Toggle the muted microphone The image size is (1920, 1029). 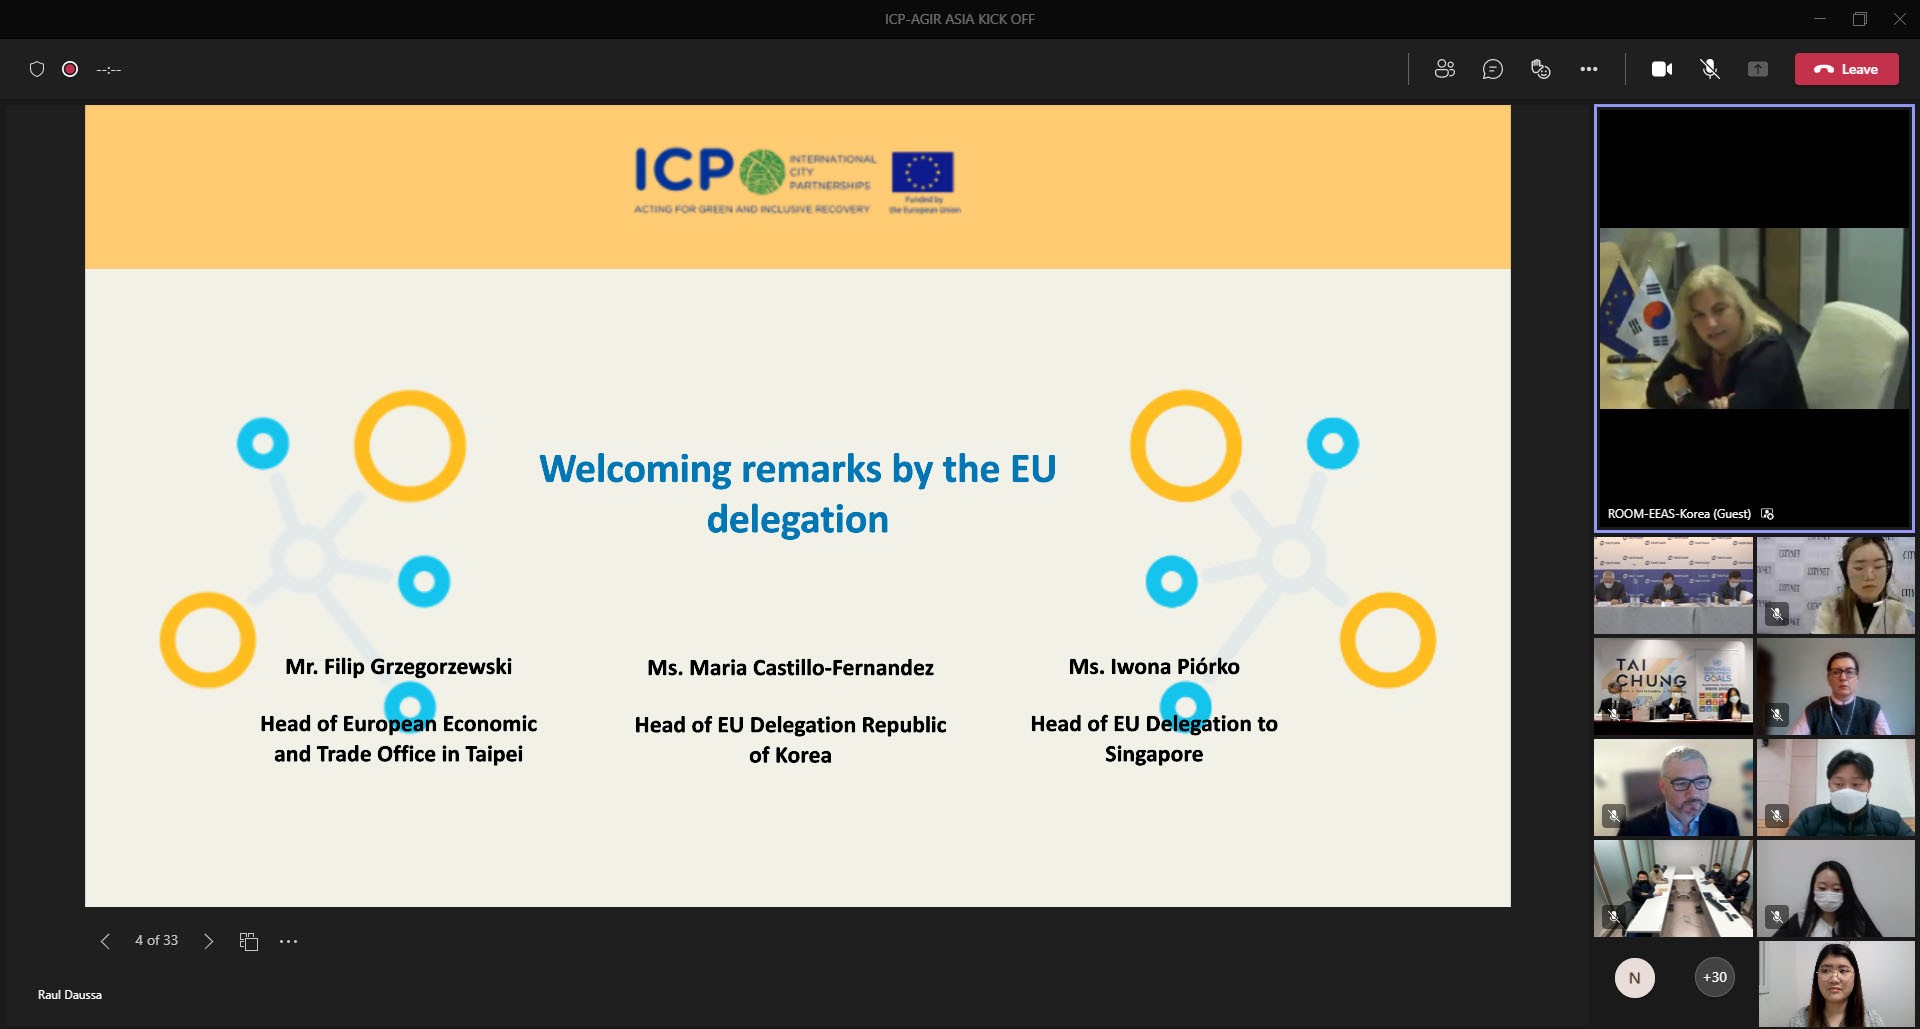pos(1710,69)
